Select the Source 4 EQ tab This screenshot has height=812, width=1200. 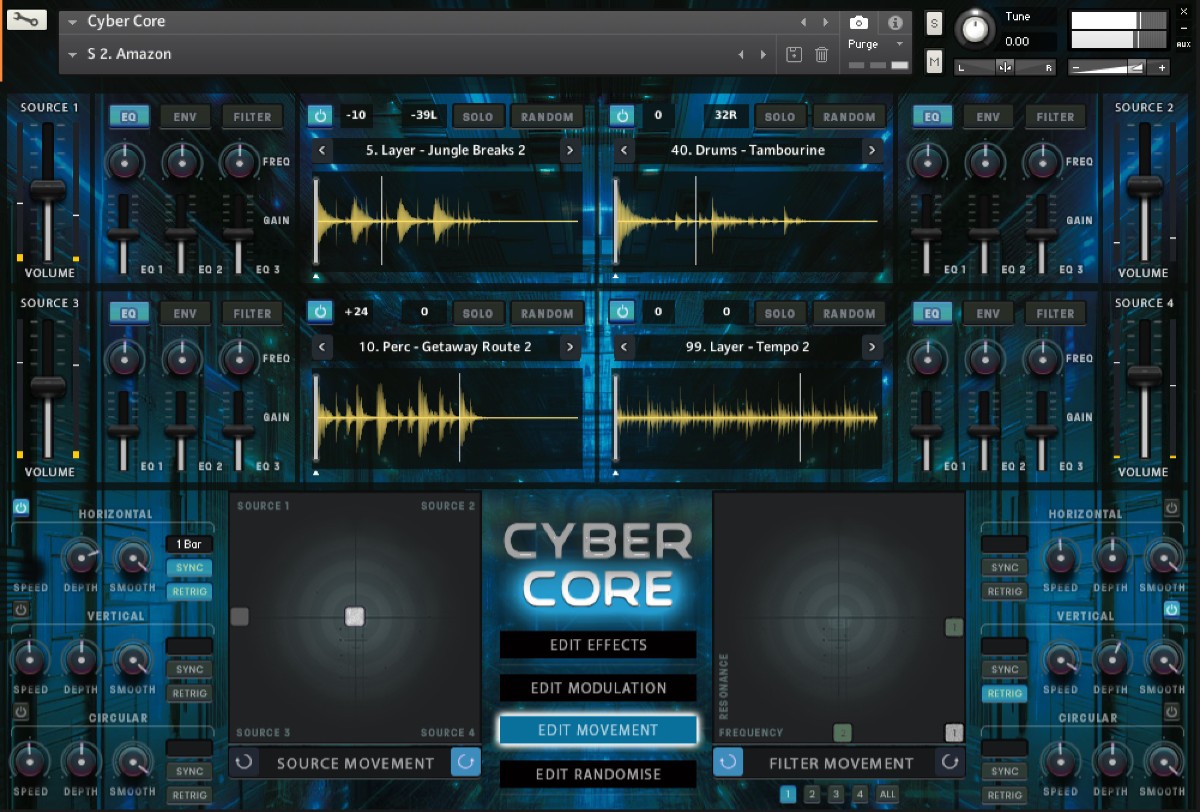click(932, 313)
